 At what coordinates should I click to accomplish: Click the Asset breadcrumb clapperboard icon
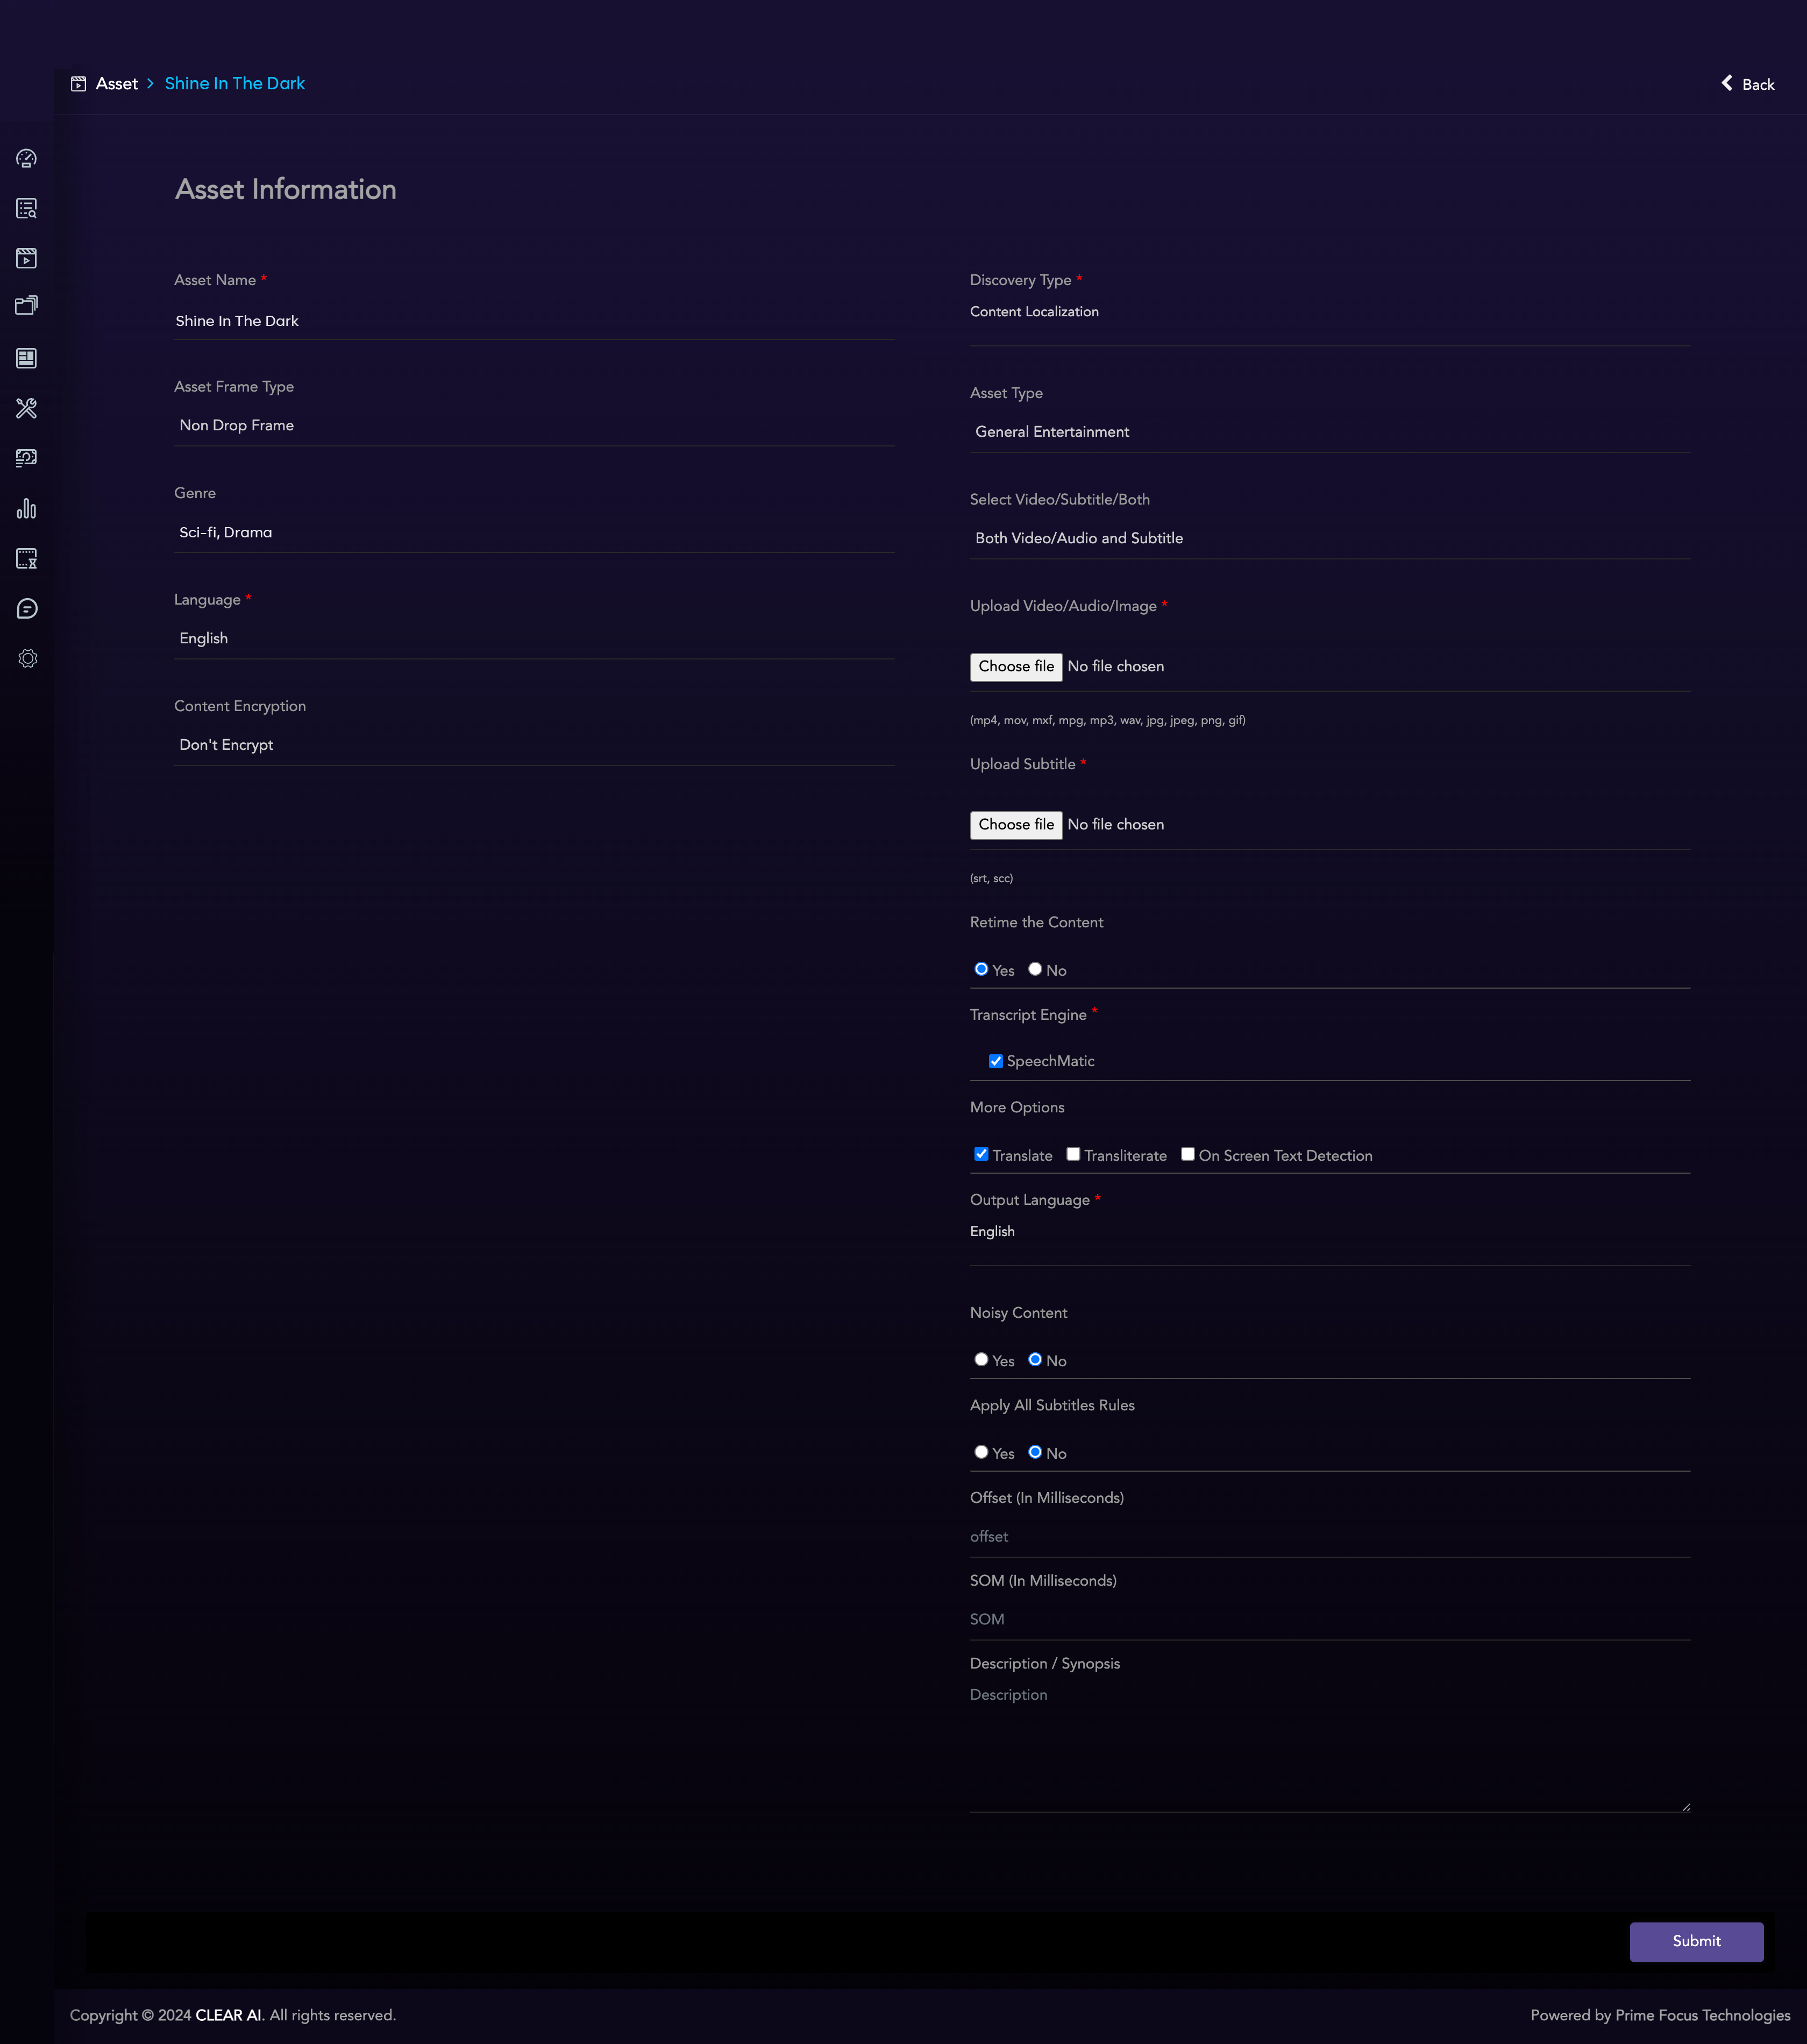(x=78, y=84)
